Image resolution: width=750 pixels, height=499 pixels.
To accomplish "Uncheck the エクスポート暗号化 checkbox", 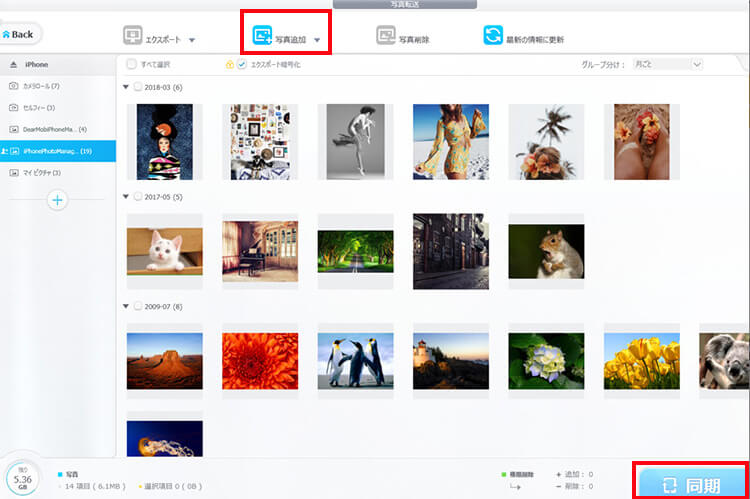I will tap(241, 64).
